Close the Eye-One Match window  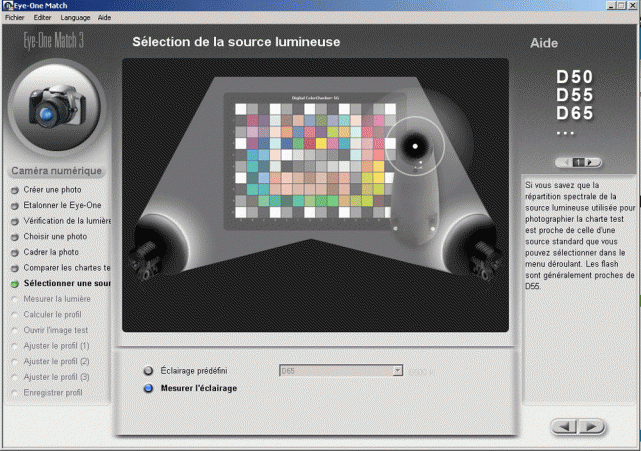click(x=633, y=5)
